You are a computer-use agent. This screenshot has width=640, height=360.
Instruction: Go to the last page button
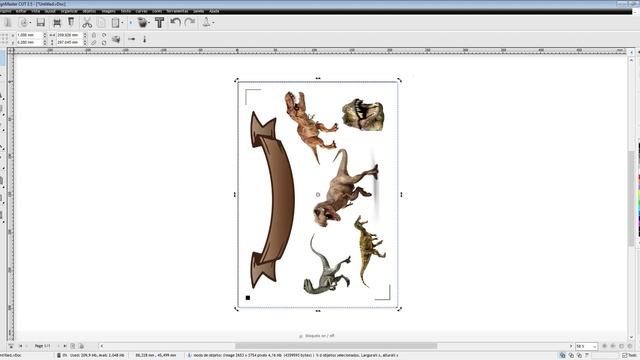point(64,346)
